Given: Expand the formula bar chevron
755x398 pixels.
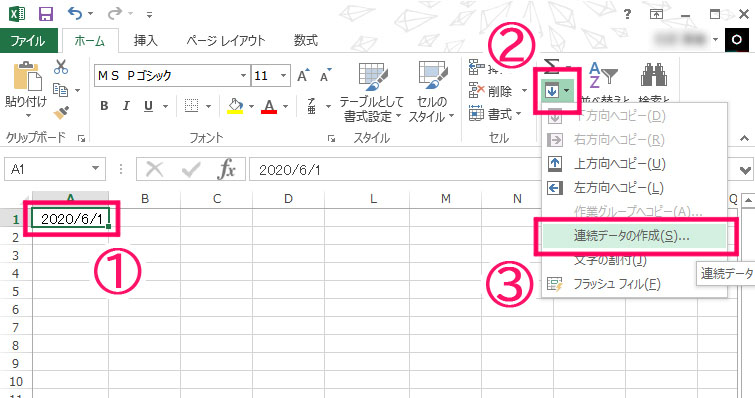Looking at the screenshot, I should [x=745, y=170].
